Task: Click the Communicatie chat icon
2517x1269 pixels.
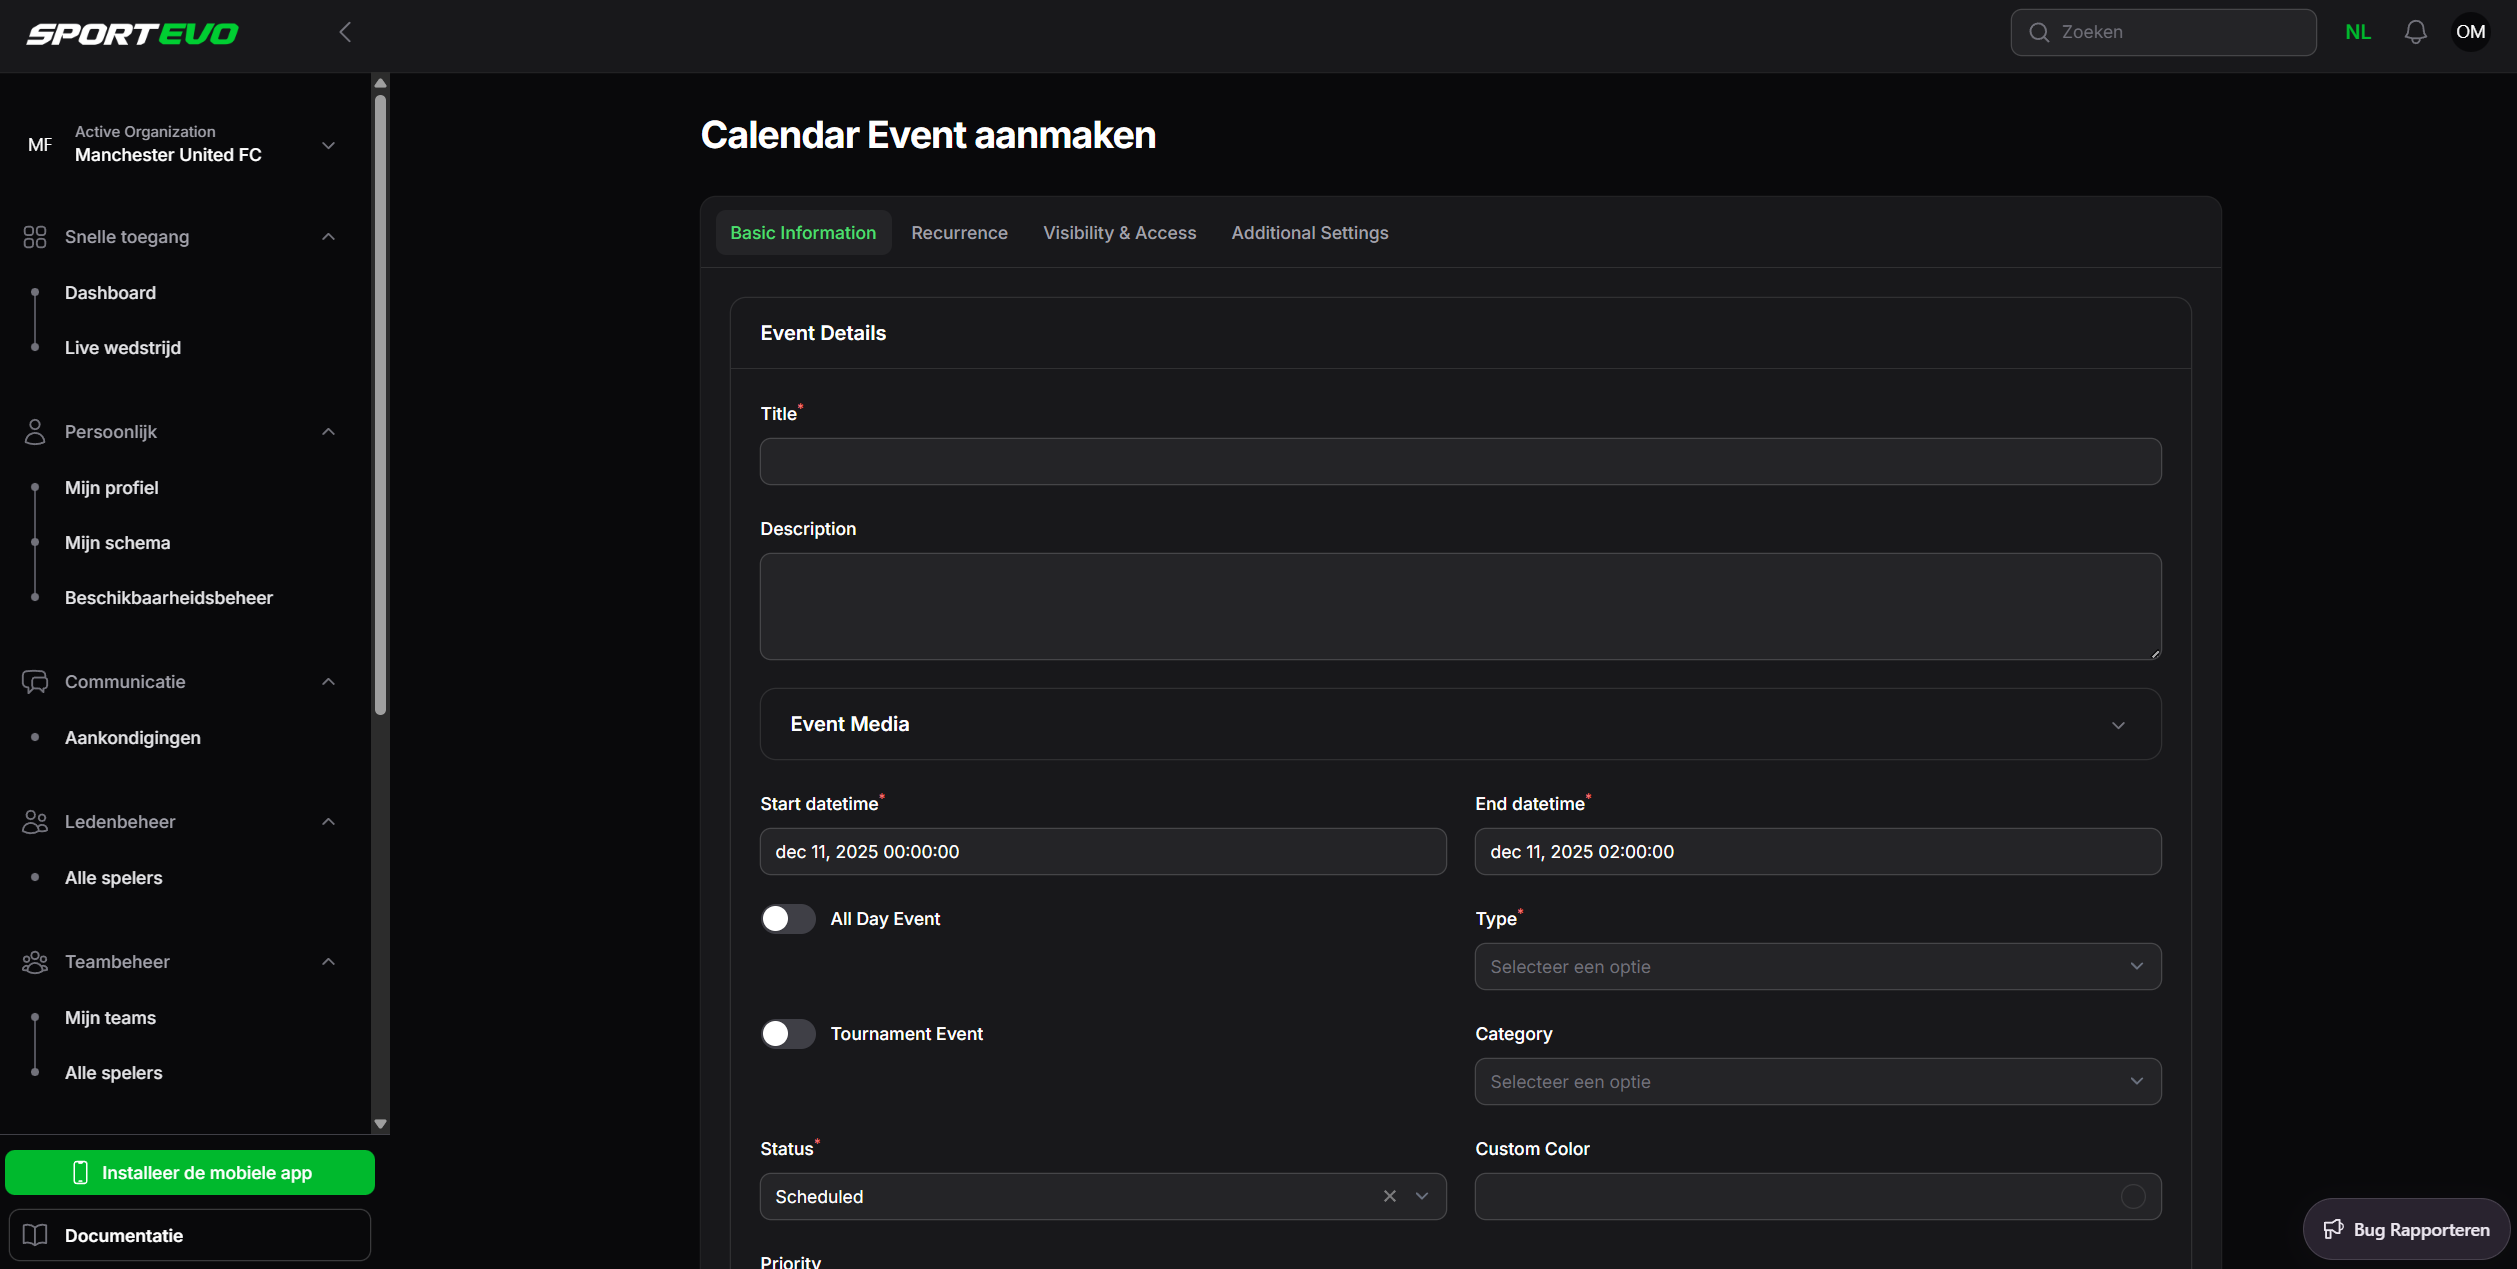Action: (x=36, y=681)
